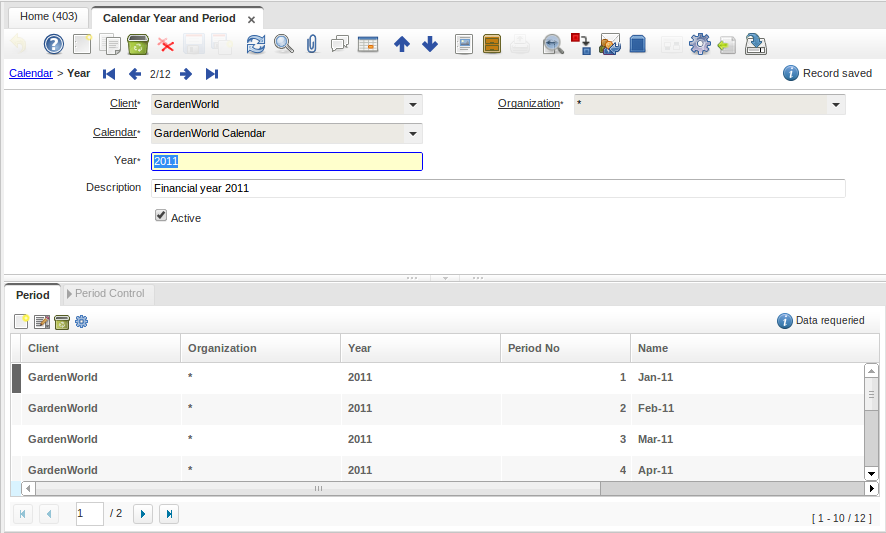Click the Help icon in toolbar
Viewport: 886px width, 533px height.
click(x=54, y=44)
